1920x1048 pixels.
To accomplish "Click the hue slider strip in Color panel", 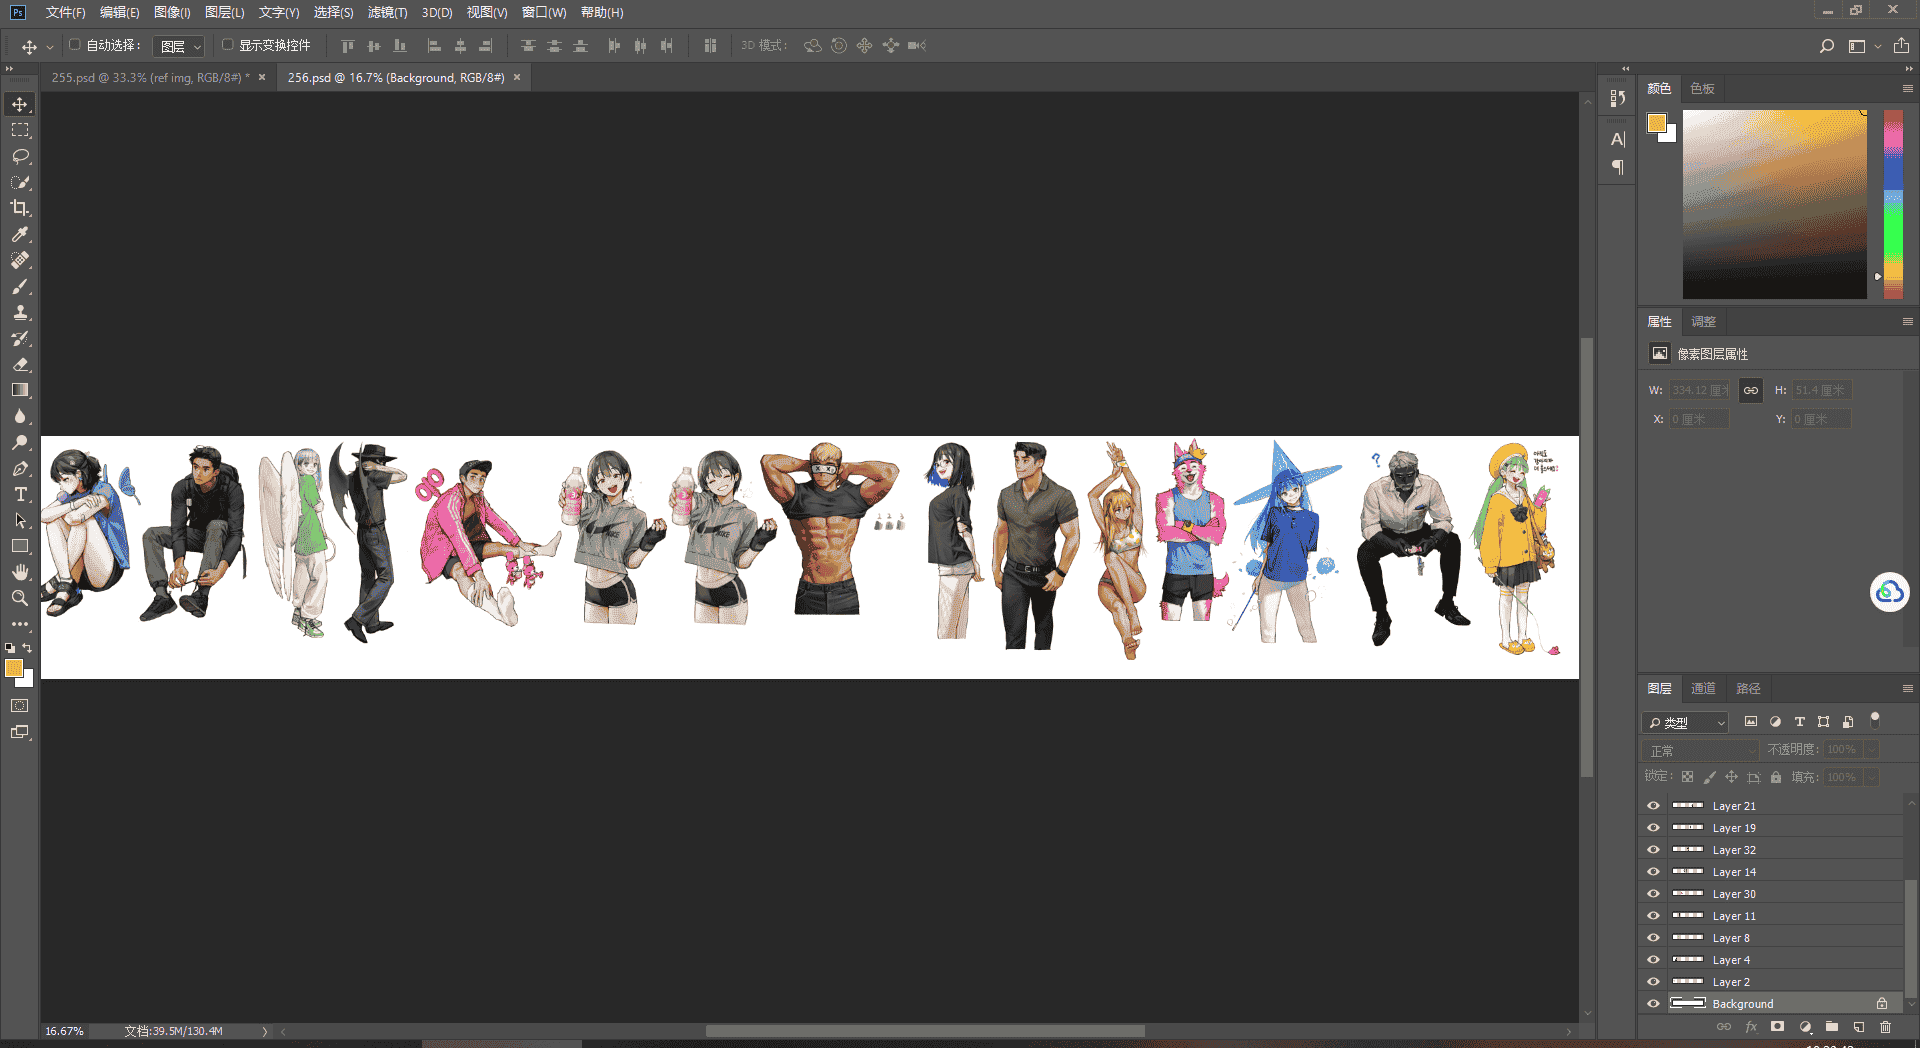I will [x=1893, y=204].
